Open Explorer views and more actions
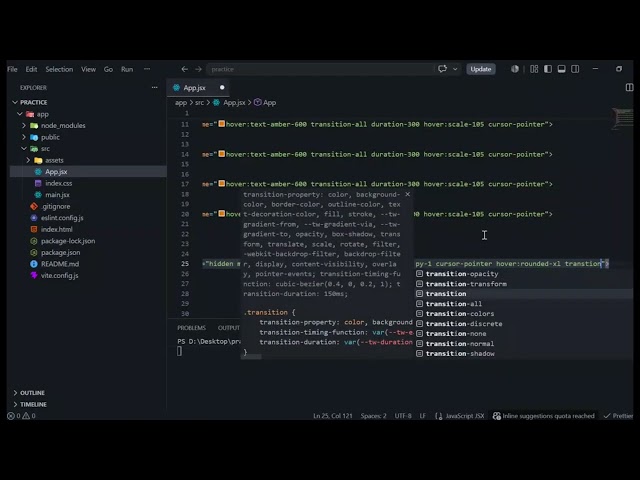Viewport: 640px width, 480px height. (x=154, y=87)
